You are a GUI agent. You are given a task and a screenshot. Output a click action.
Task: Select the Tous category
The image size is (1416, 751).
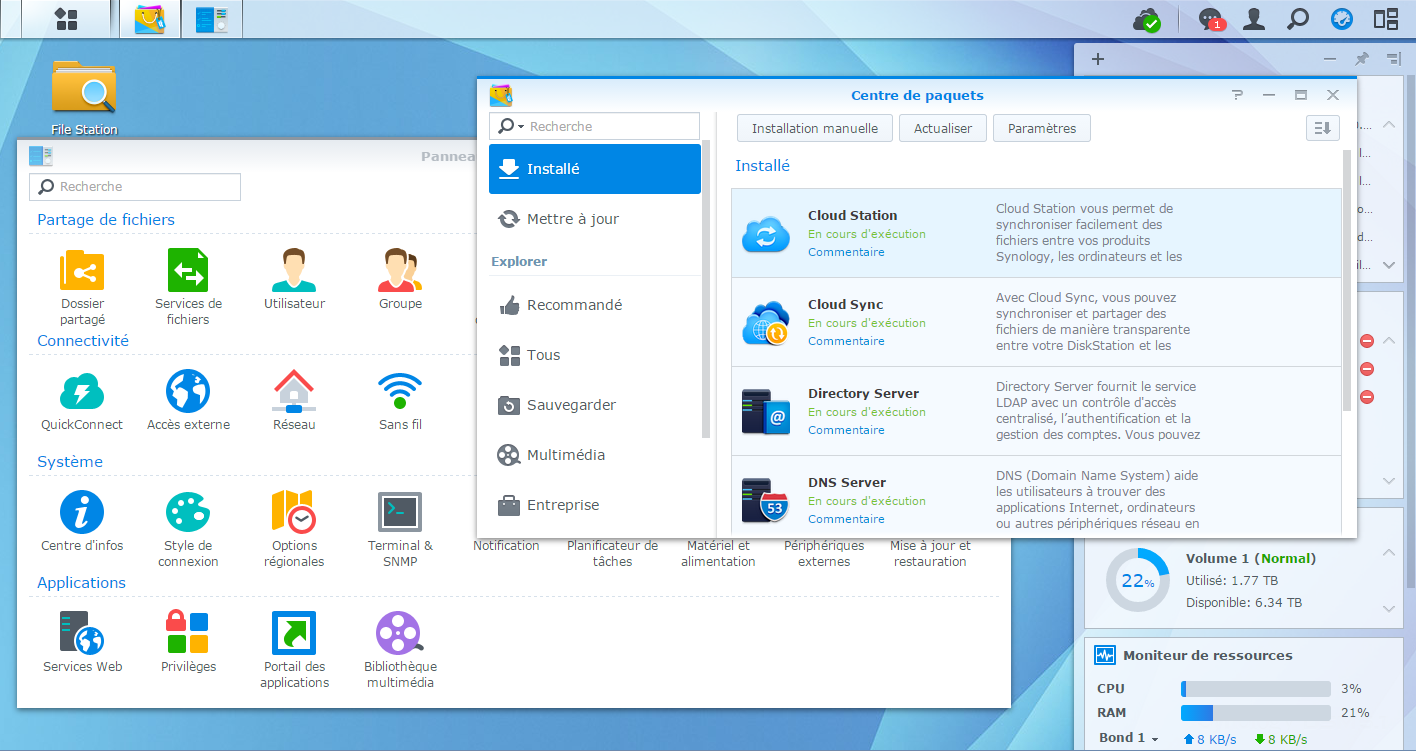(595, 355)
